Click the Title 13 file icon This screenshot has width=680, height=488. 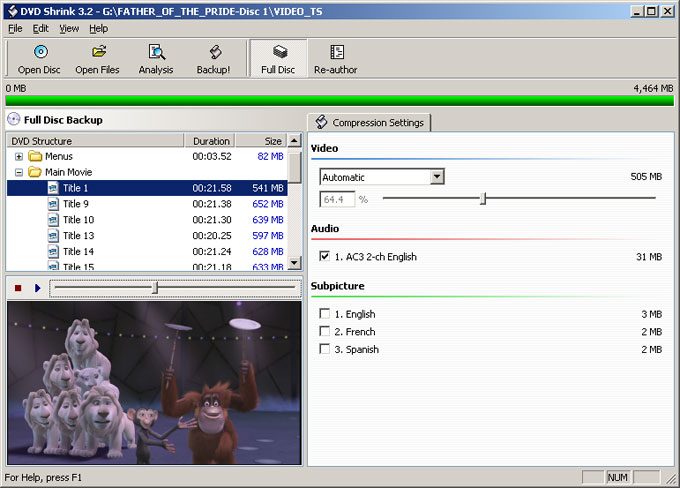click(x=53, y=236)
